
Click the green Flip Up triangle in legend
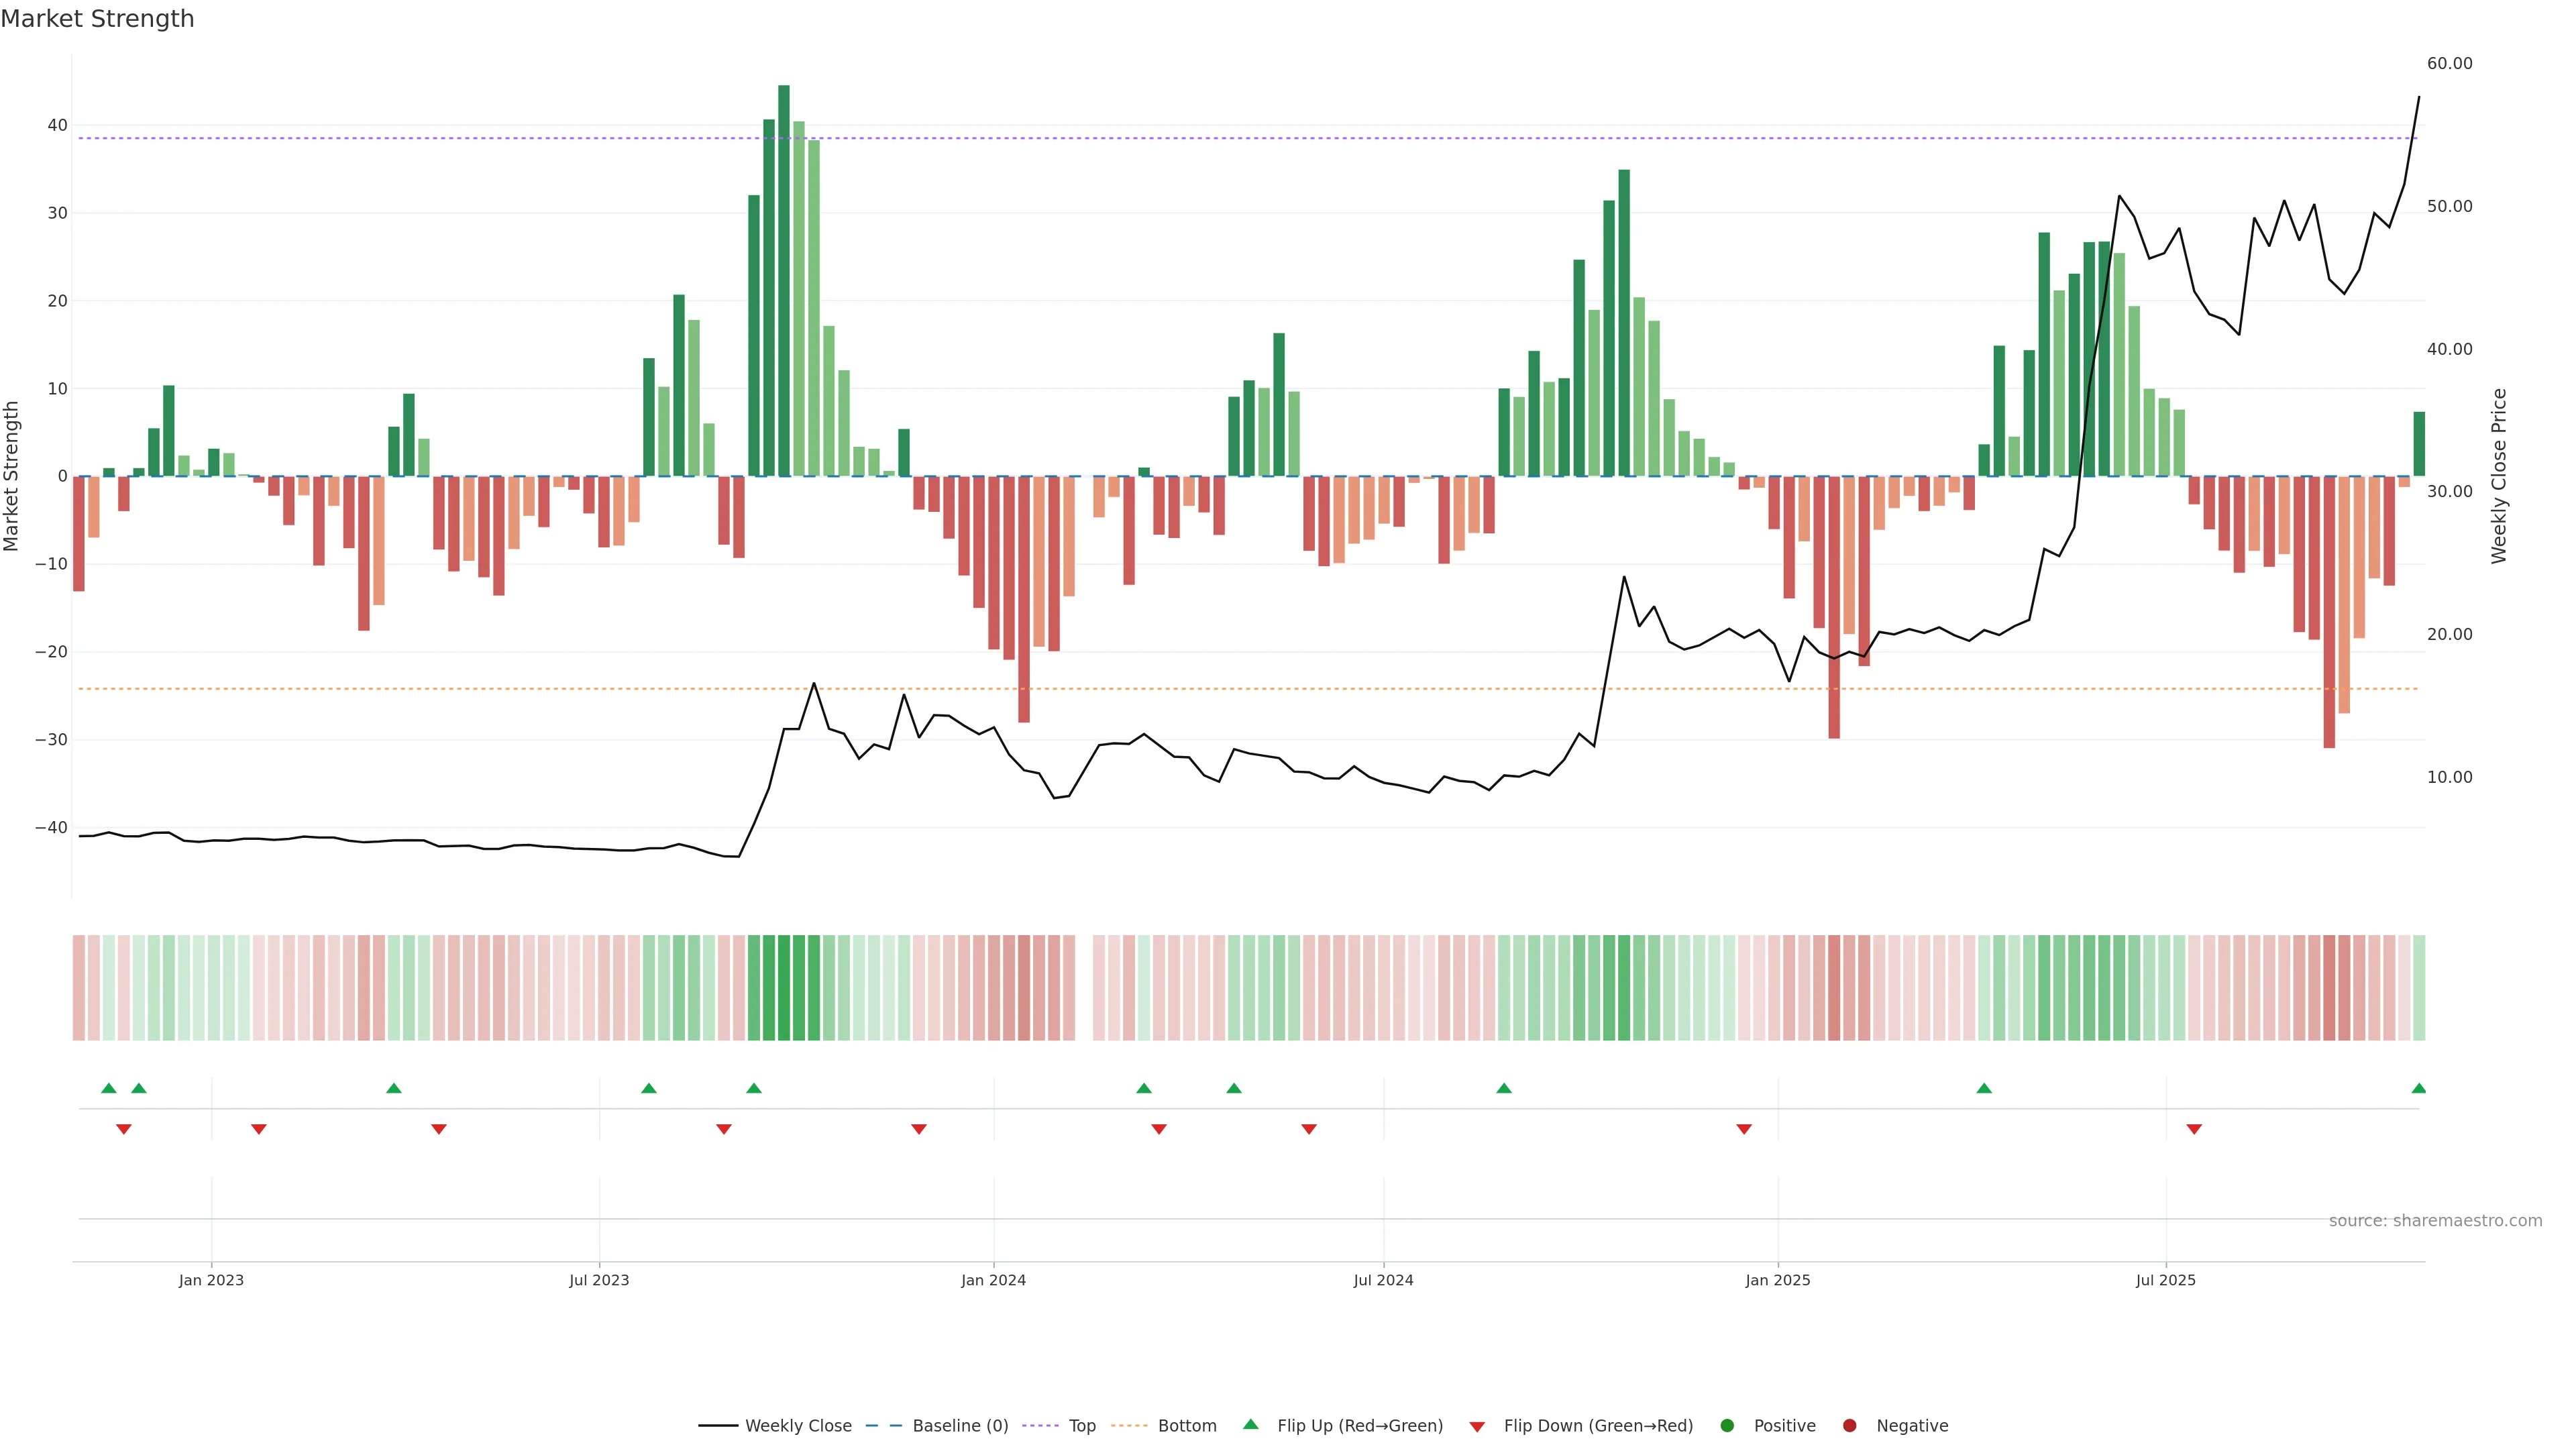(x=1250, y=1424)
